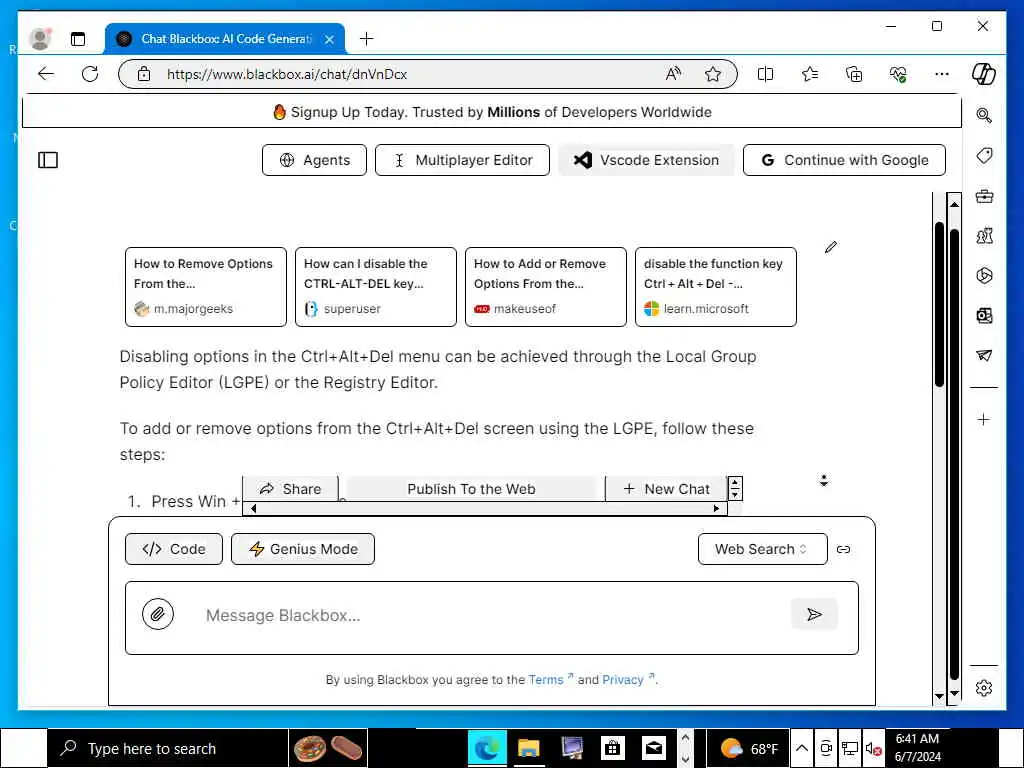Image resolution: width=1024 pixels, height=768 pixels.
Task: Activate Read aloud icon in address bar
Action: pos(673,74)
